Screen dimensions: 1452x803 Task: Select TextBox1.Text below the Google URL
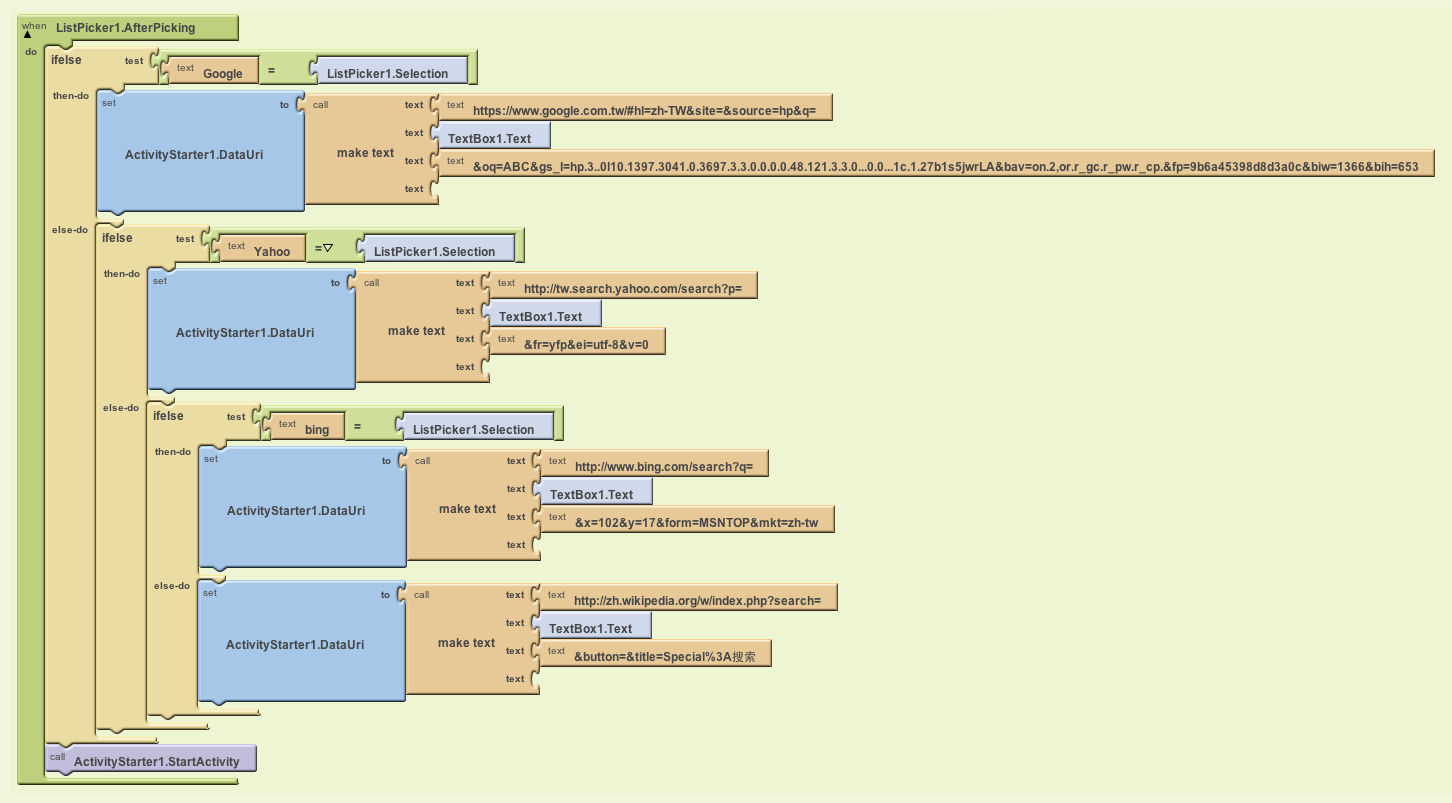(491, 135)
